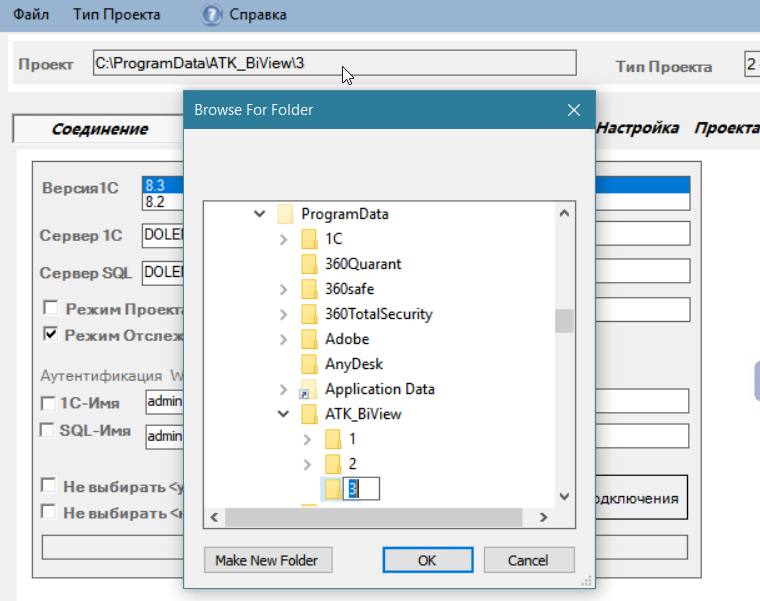
Task: Open the Тип Проекта menu
Action: (117, 15)
